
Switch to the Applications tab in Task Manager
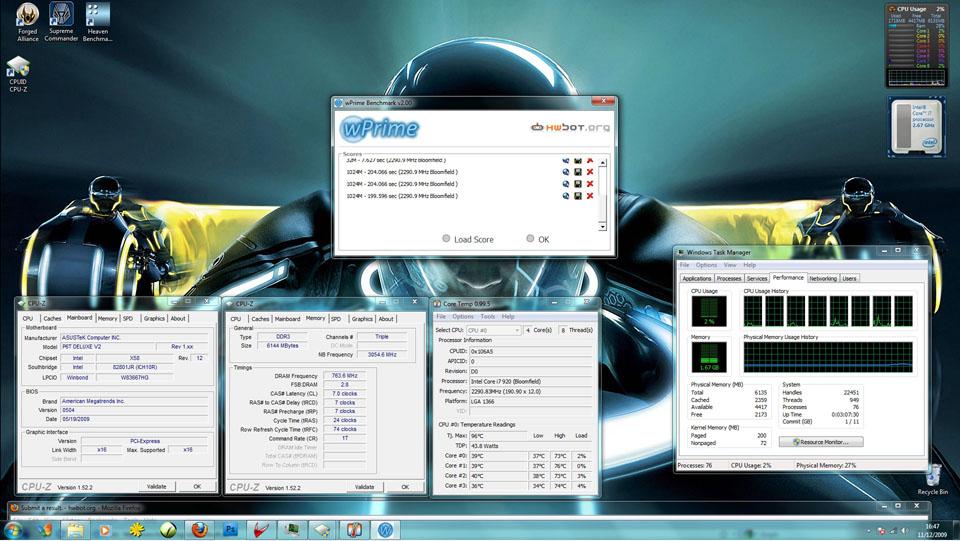[x=697, y=278]
